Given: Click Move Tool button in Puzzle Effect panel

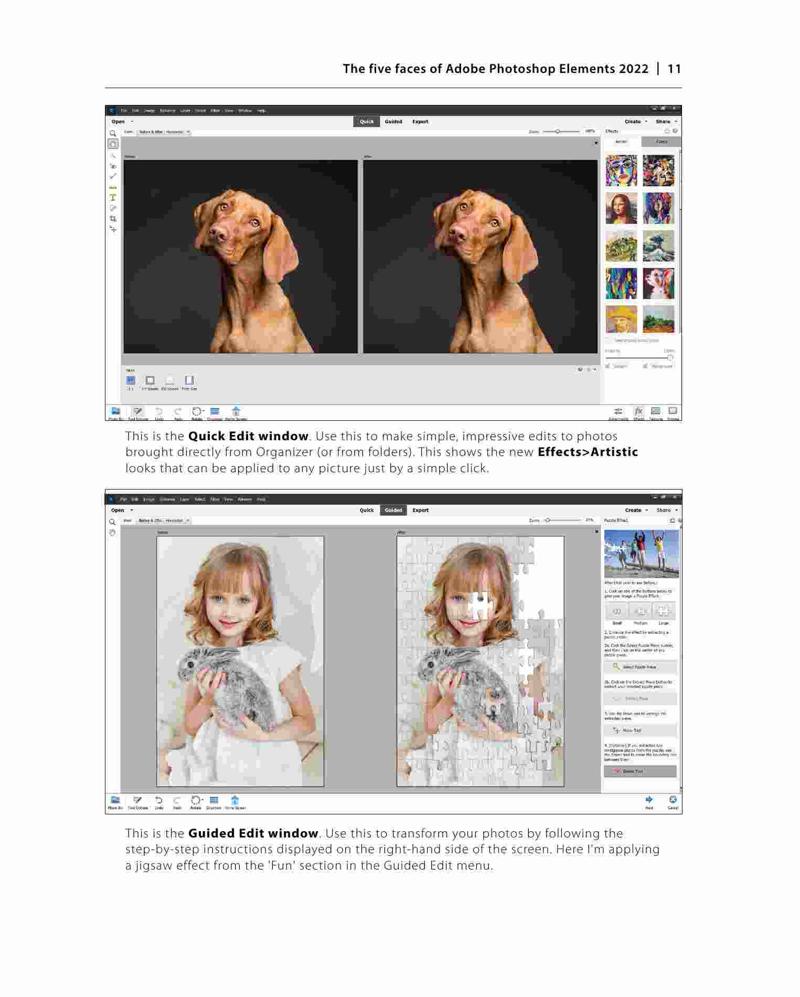Looking at the screenshot, I should click(640, 731).
